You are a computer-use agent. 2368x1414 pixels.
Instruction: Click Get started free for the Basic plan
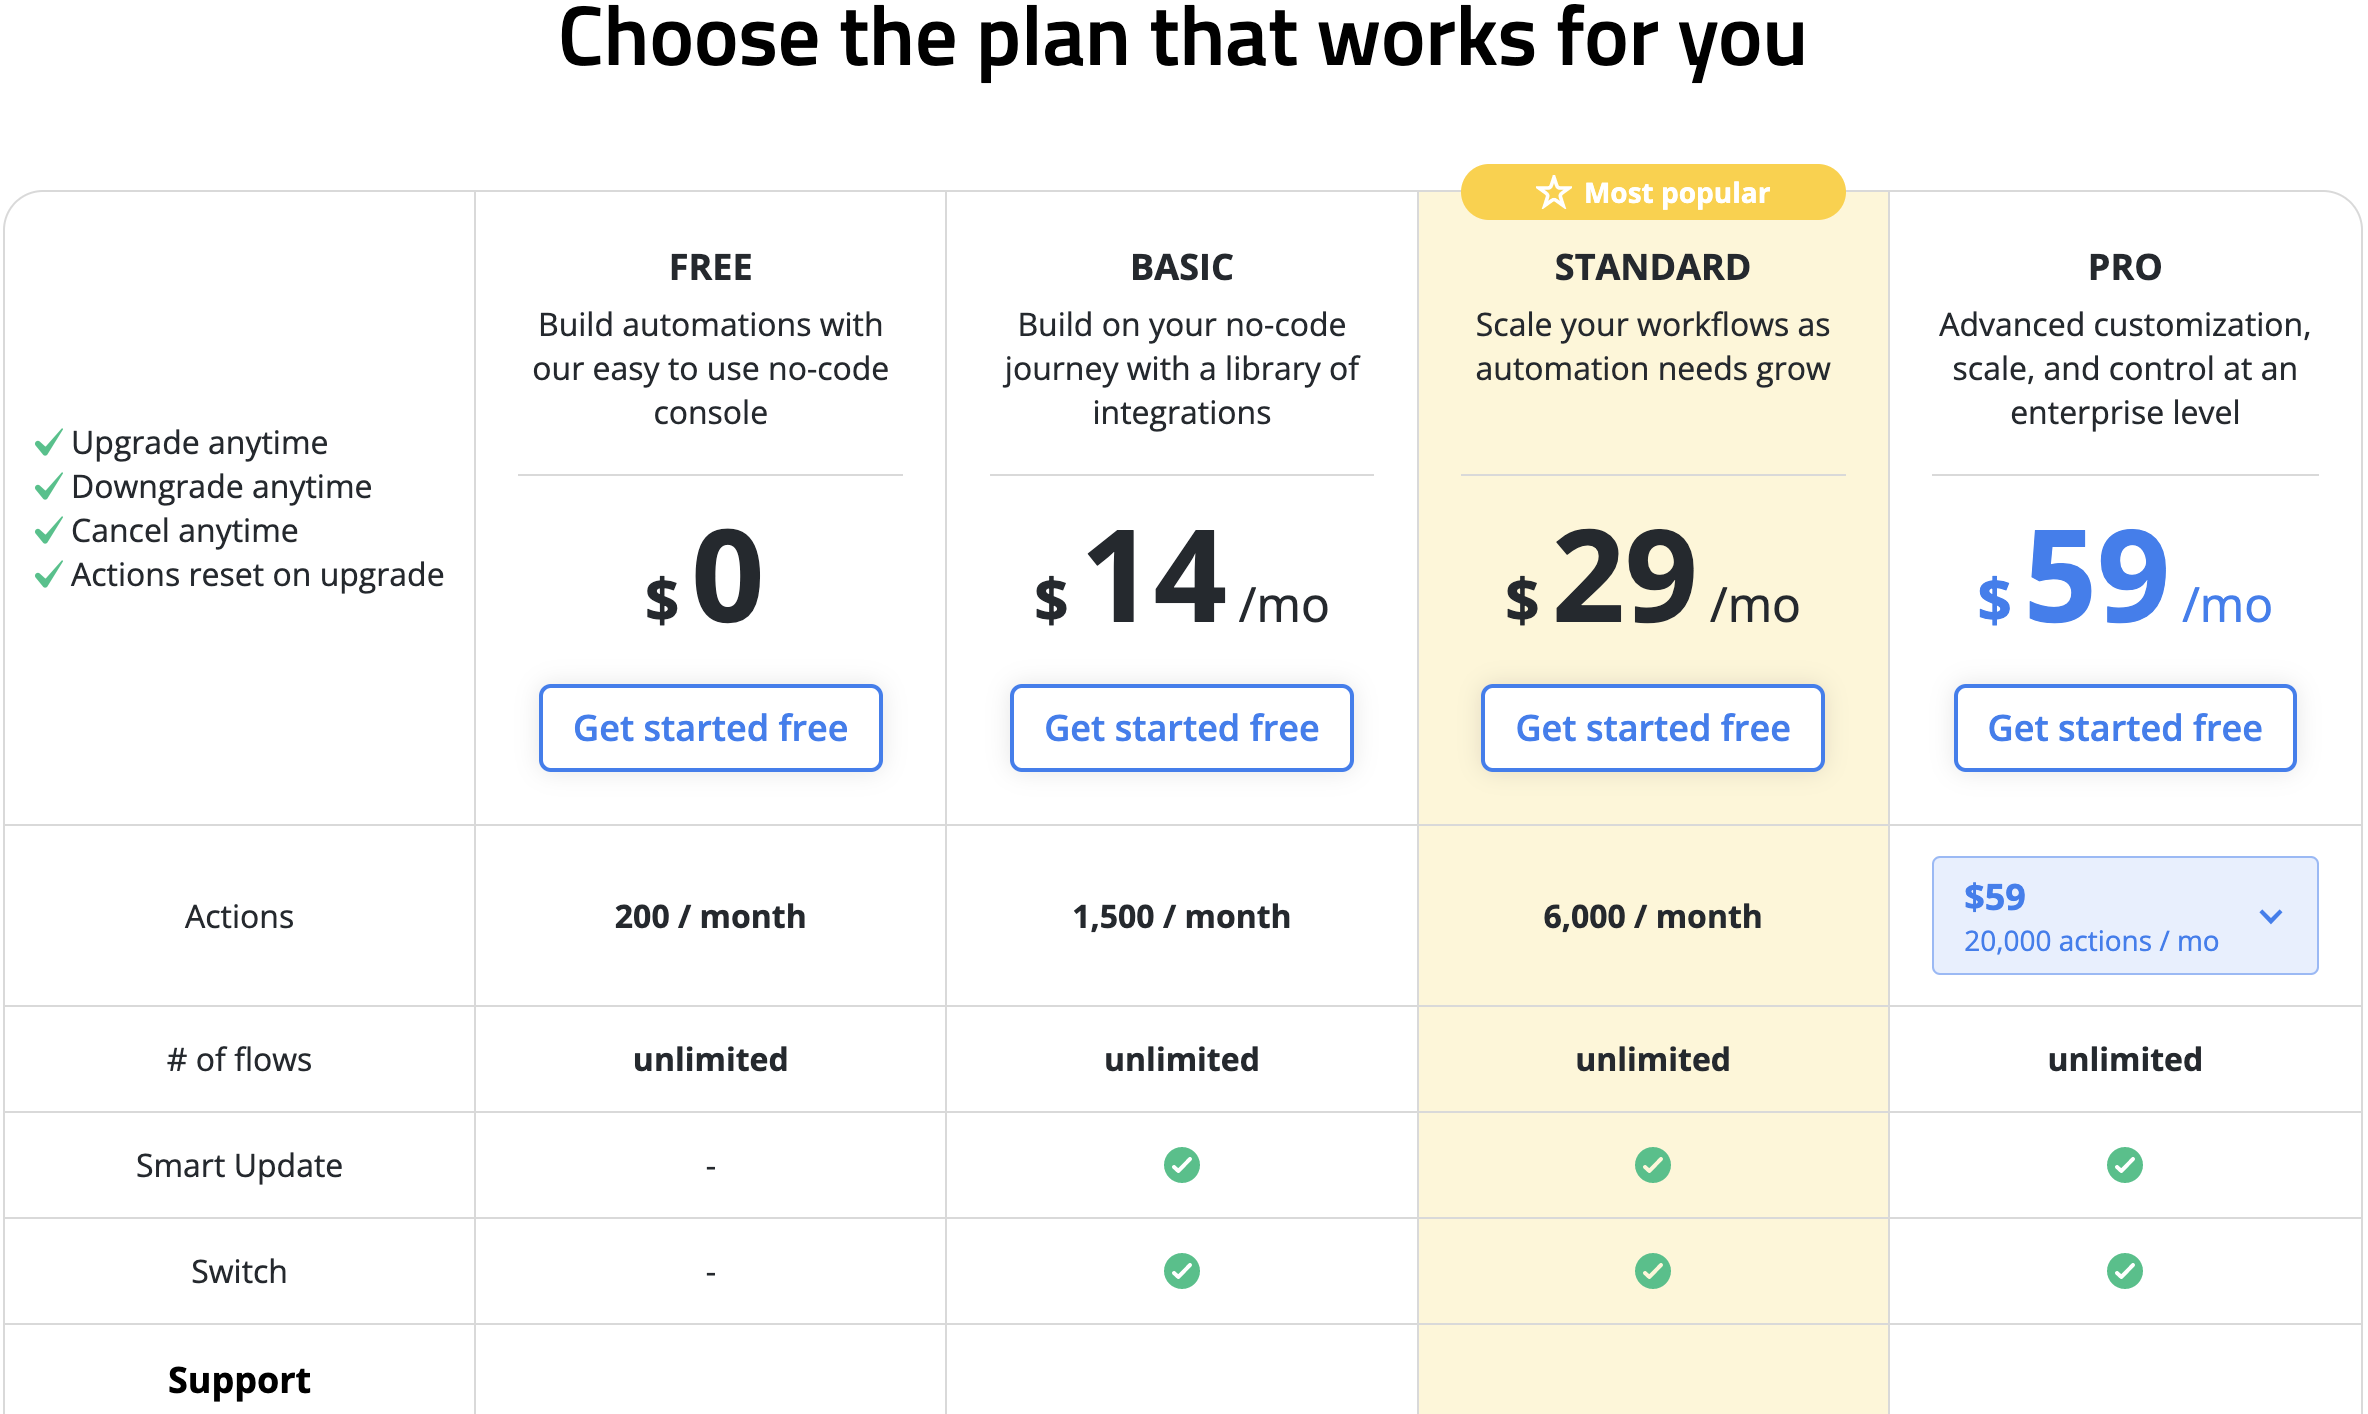coord(1181,727)
